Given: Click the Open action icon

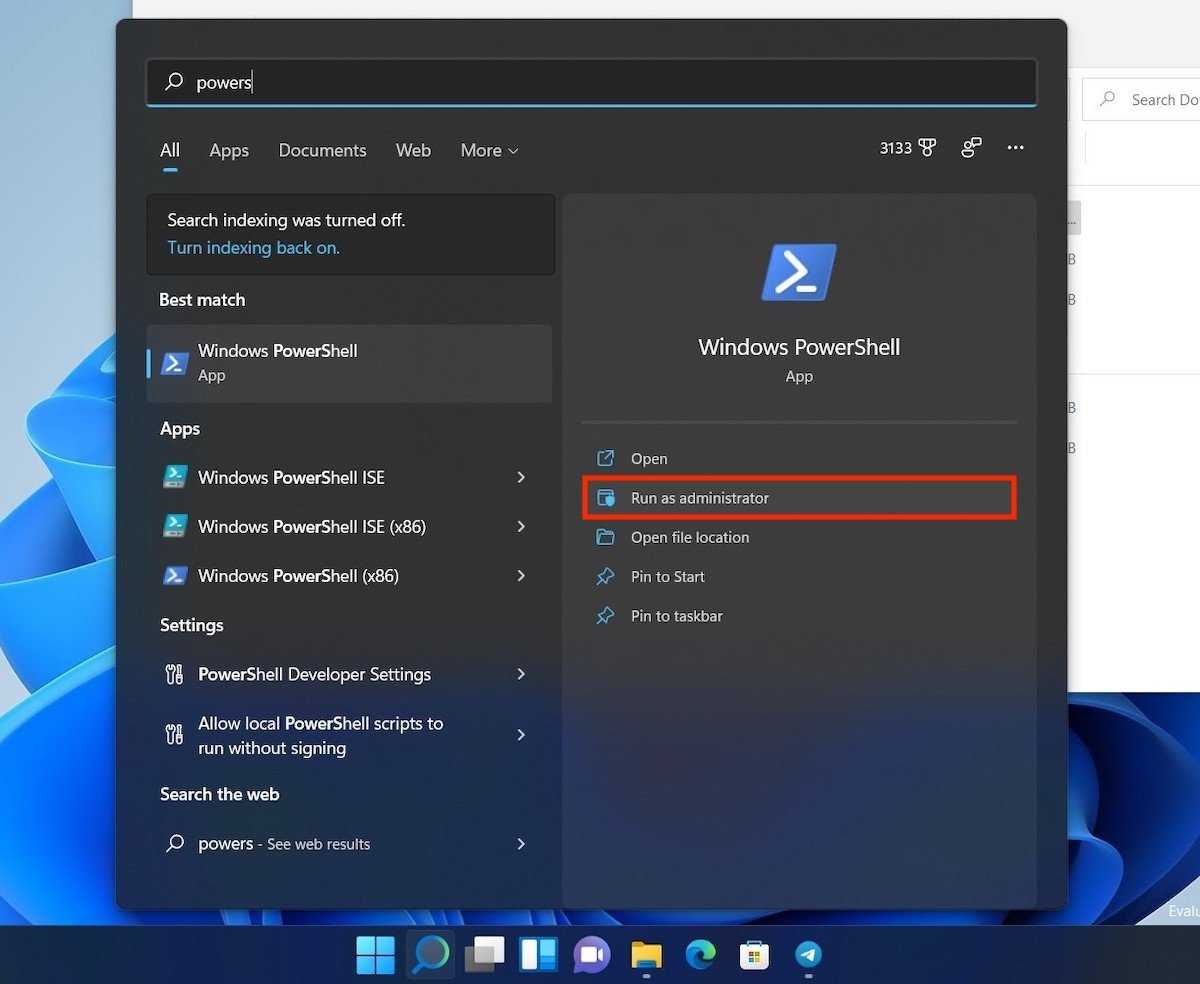Looking at the screenshot, I should click(605, 458).
